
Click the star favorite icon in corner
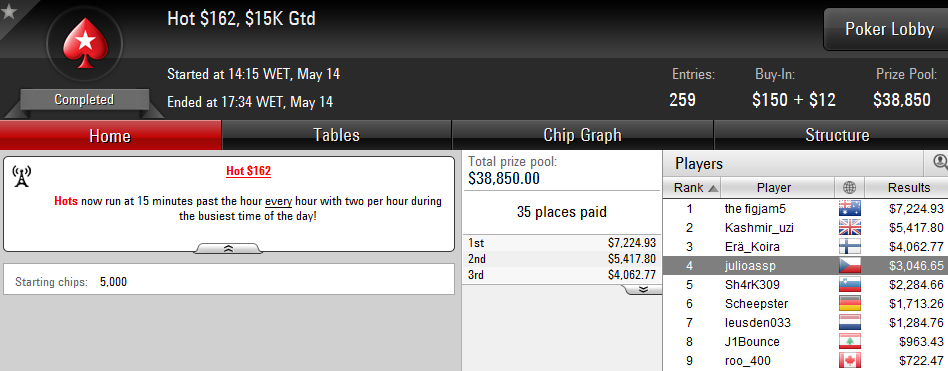coord(8,11)
